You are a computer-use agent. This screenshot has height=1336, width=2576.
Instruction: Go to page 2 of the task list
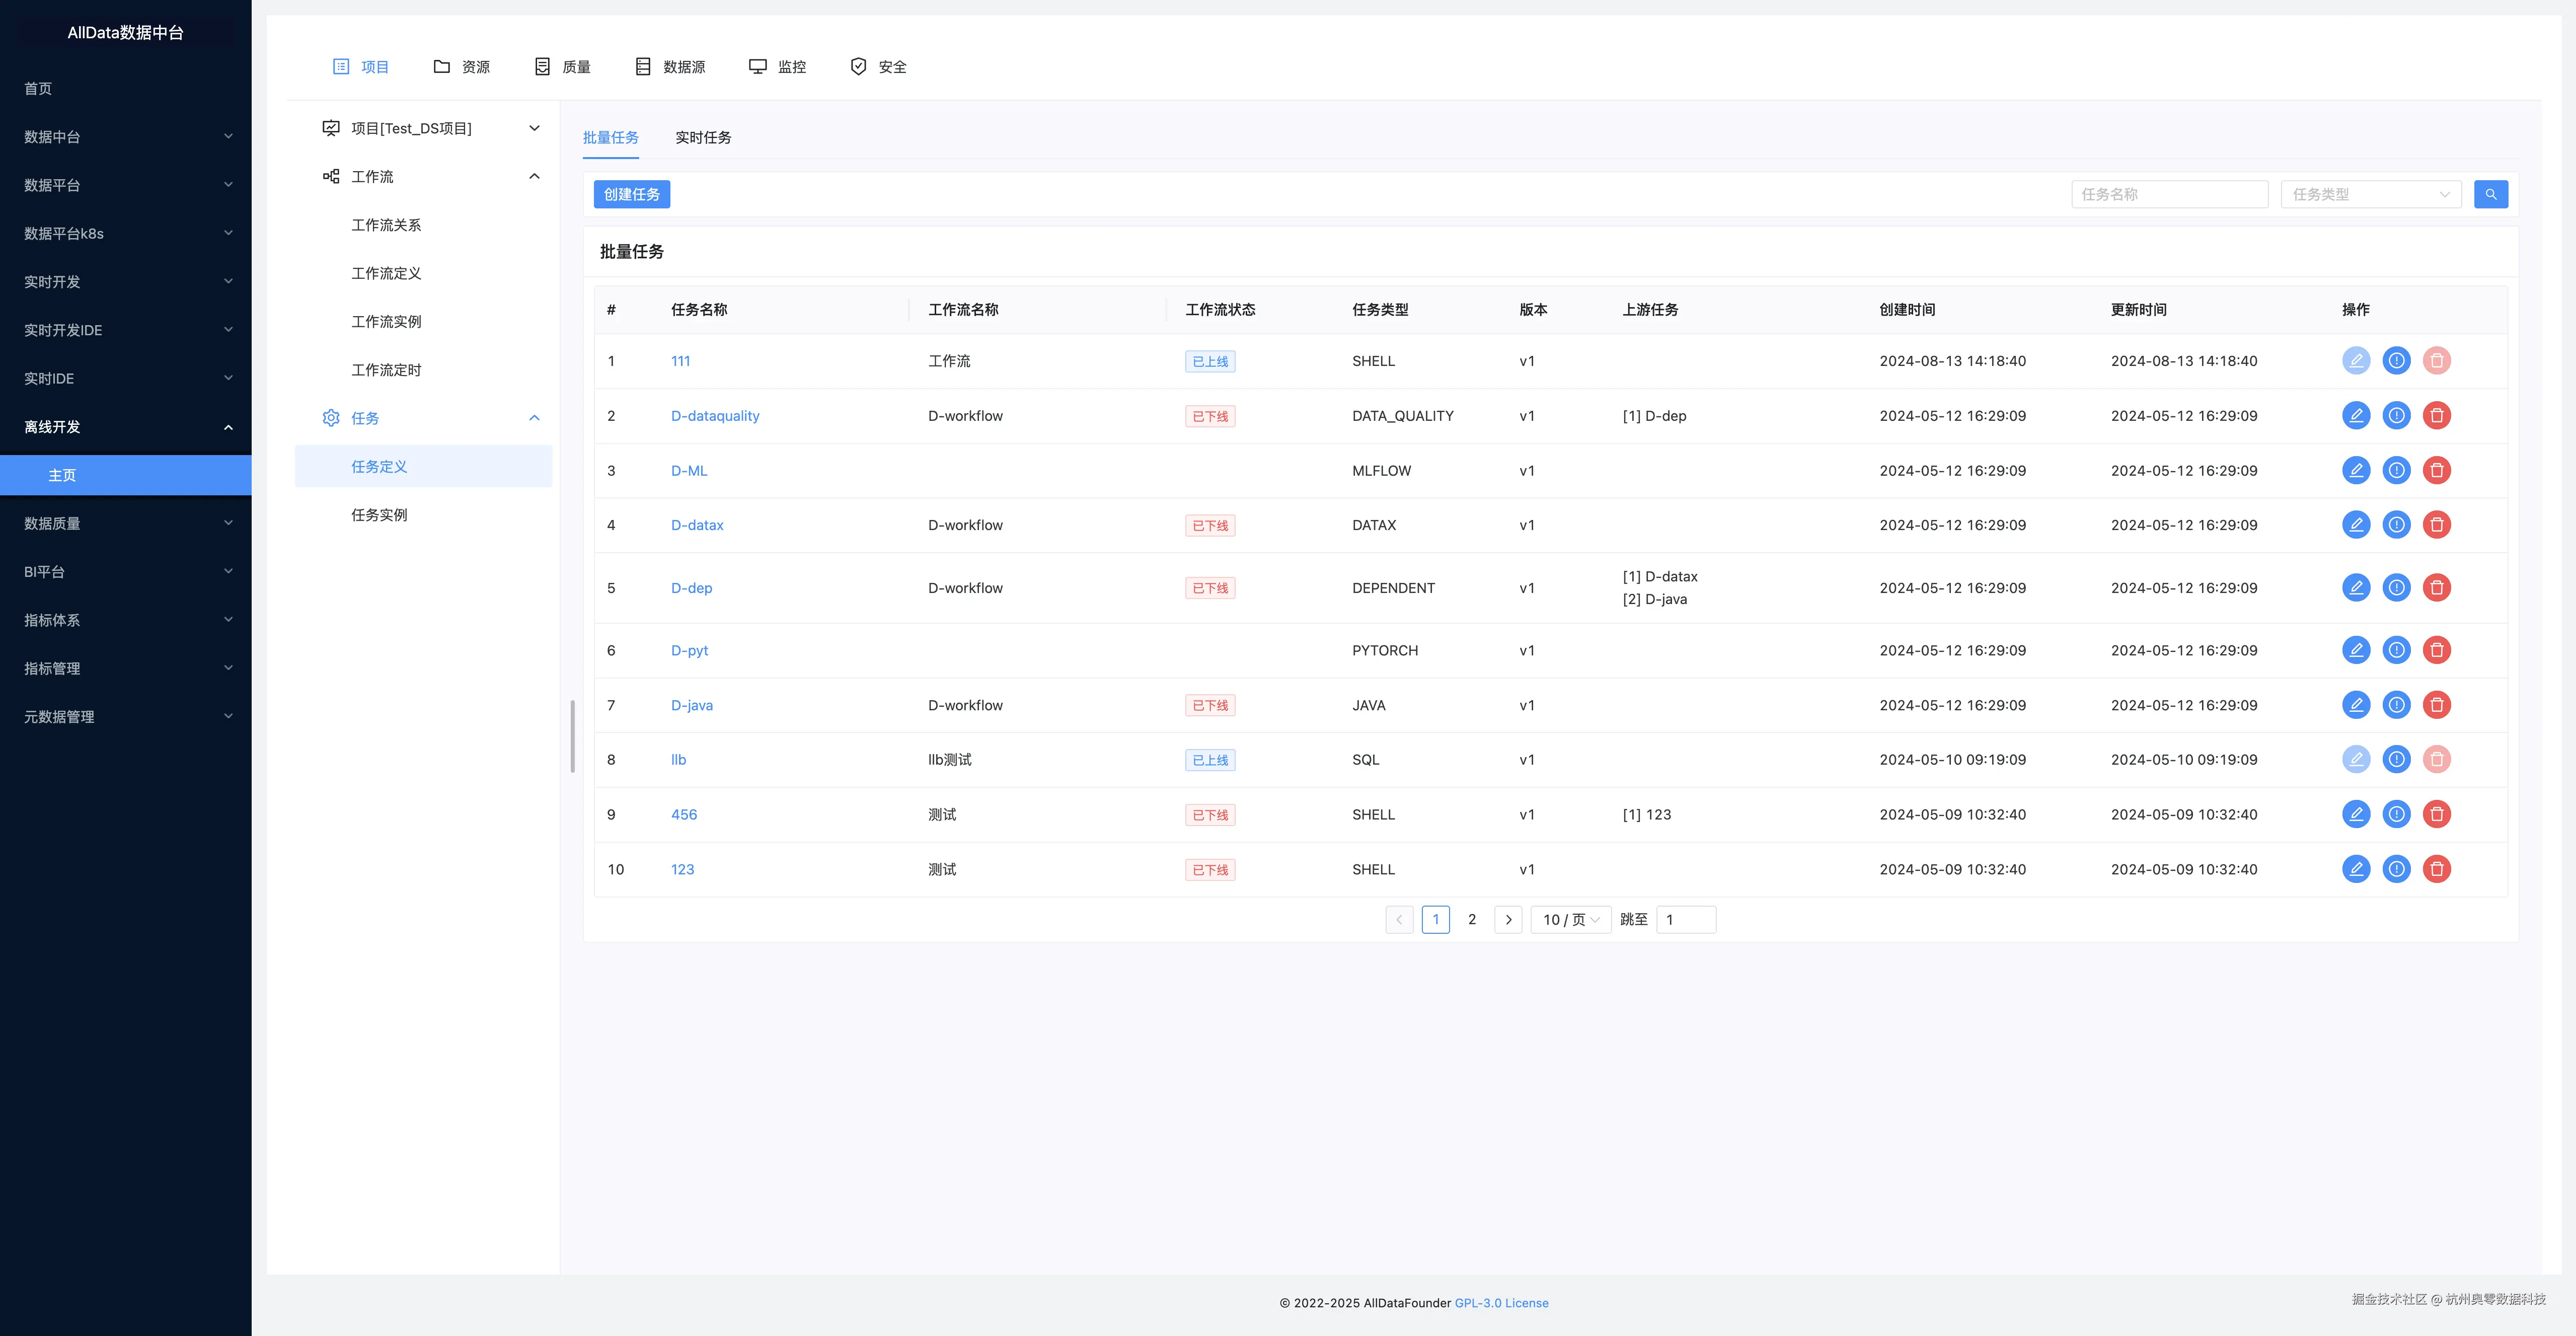click(x=1471, y=919)
